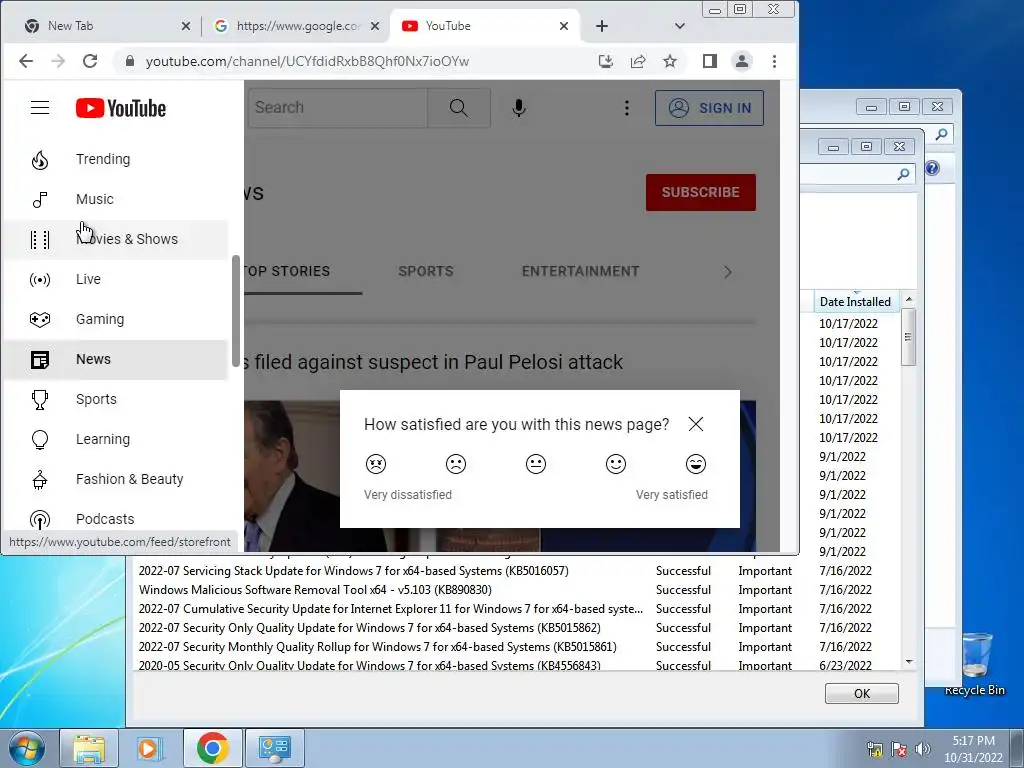Bookmark this page with star icon

click(669, 61)
